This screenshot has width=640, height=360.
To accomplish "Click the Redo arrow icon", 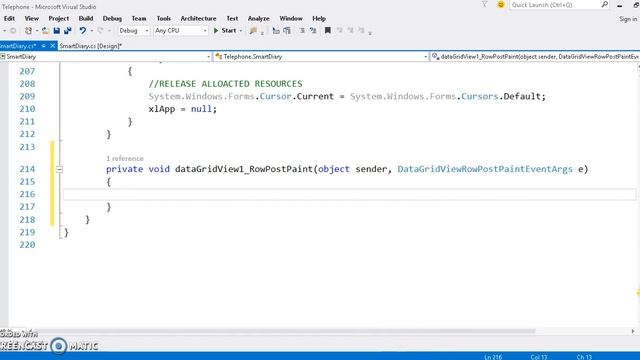I will tap(100, 31).
